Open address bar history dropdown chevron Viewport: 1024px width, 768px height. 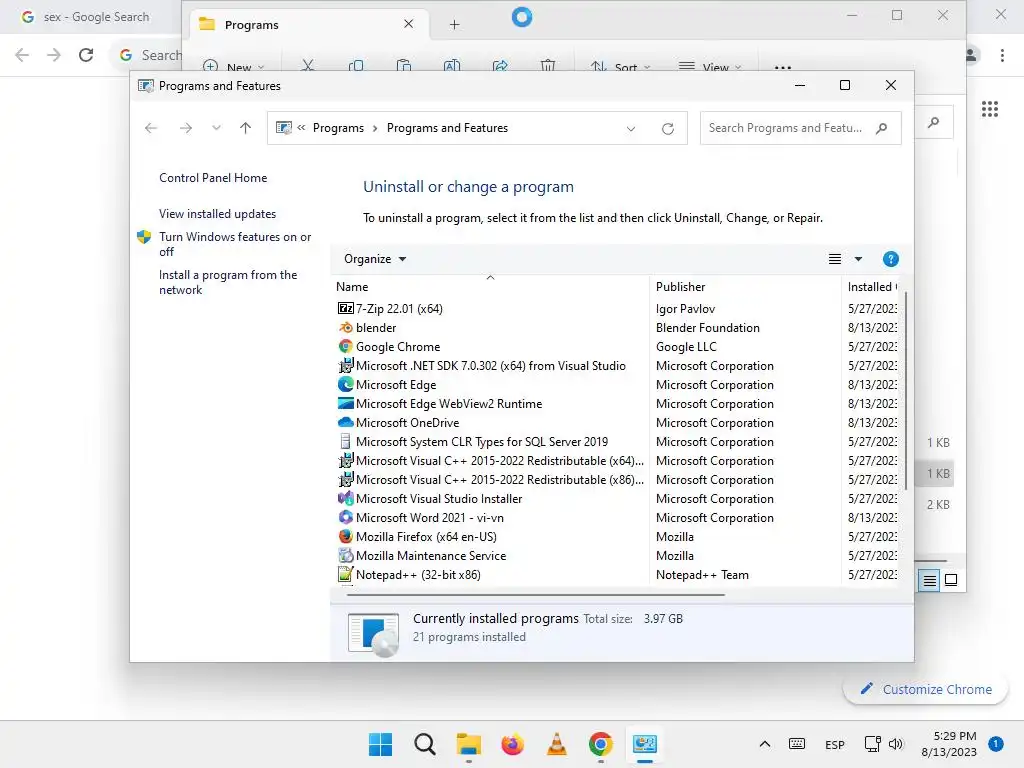click(x=631, y=129)
